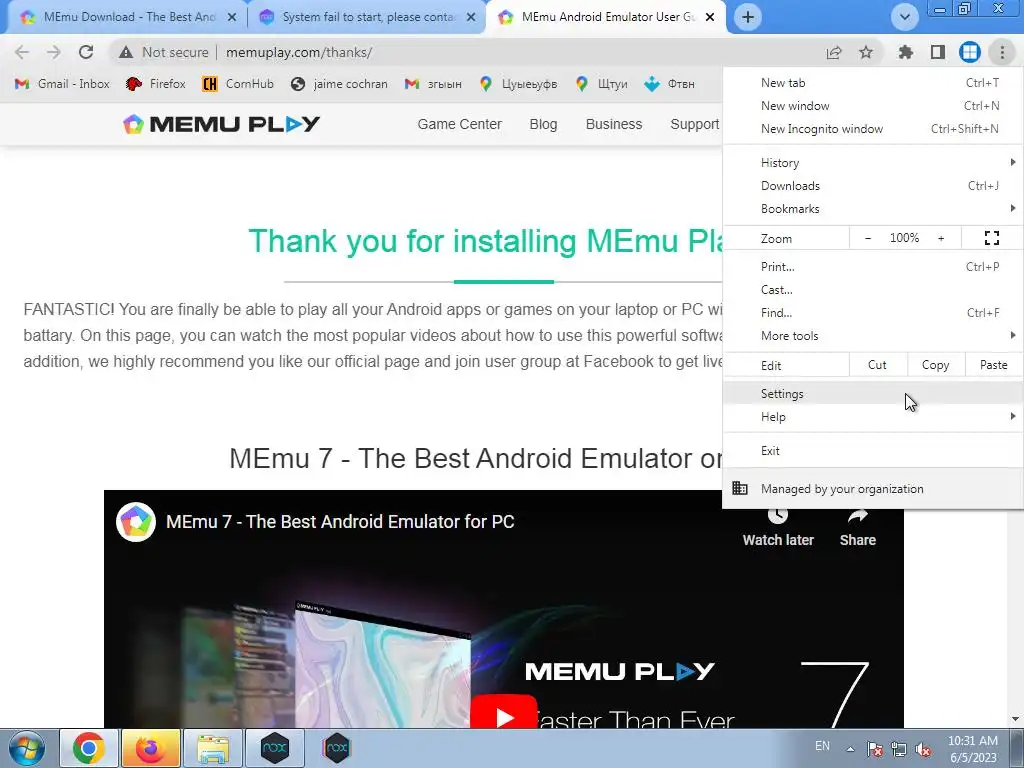1024x768 pixels.
Task: Select Print... in Chrome menu
Action: point(873,266)
